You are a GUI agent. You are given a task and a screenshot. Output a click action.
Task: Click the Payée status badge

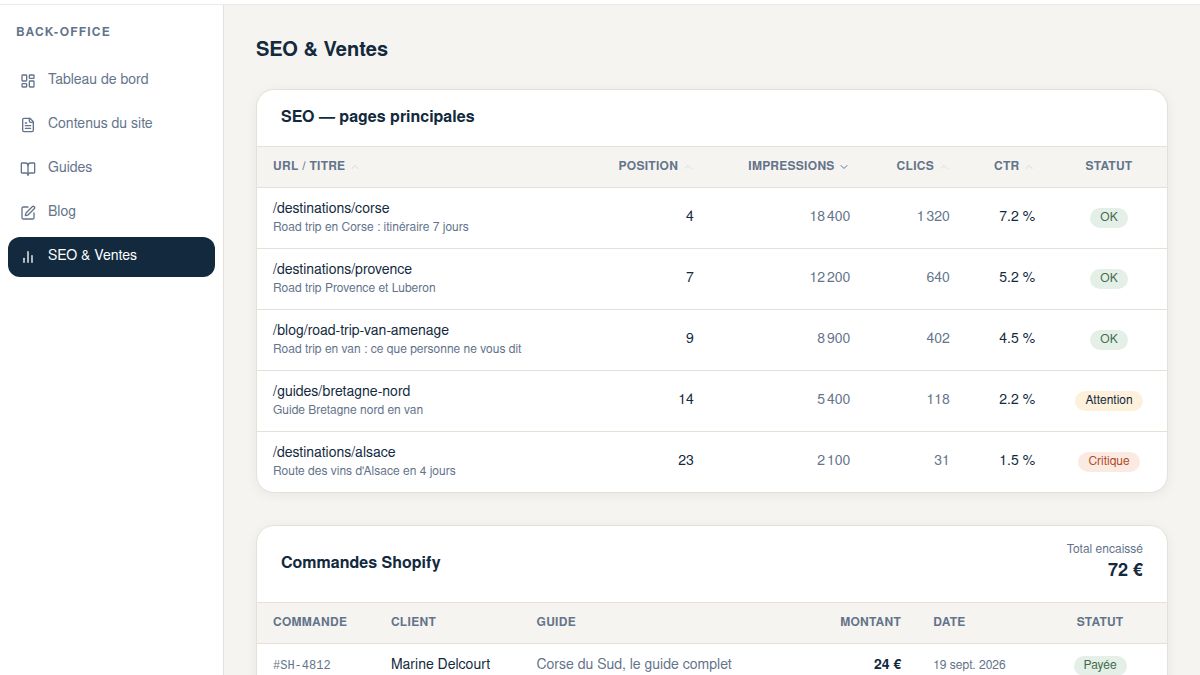coord(1100,665)
